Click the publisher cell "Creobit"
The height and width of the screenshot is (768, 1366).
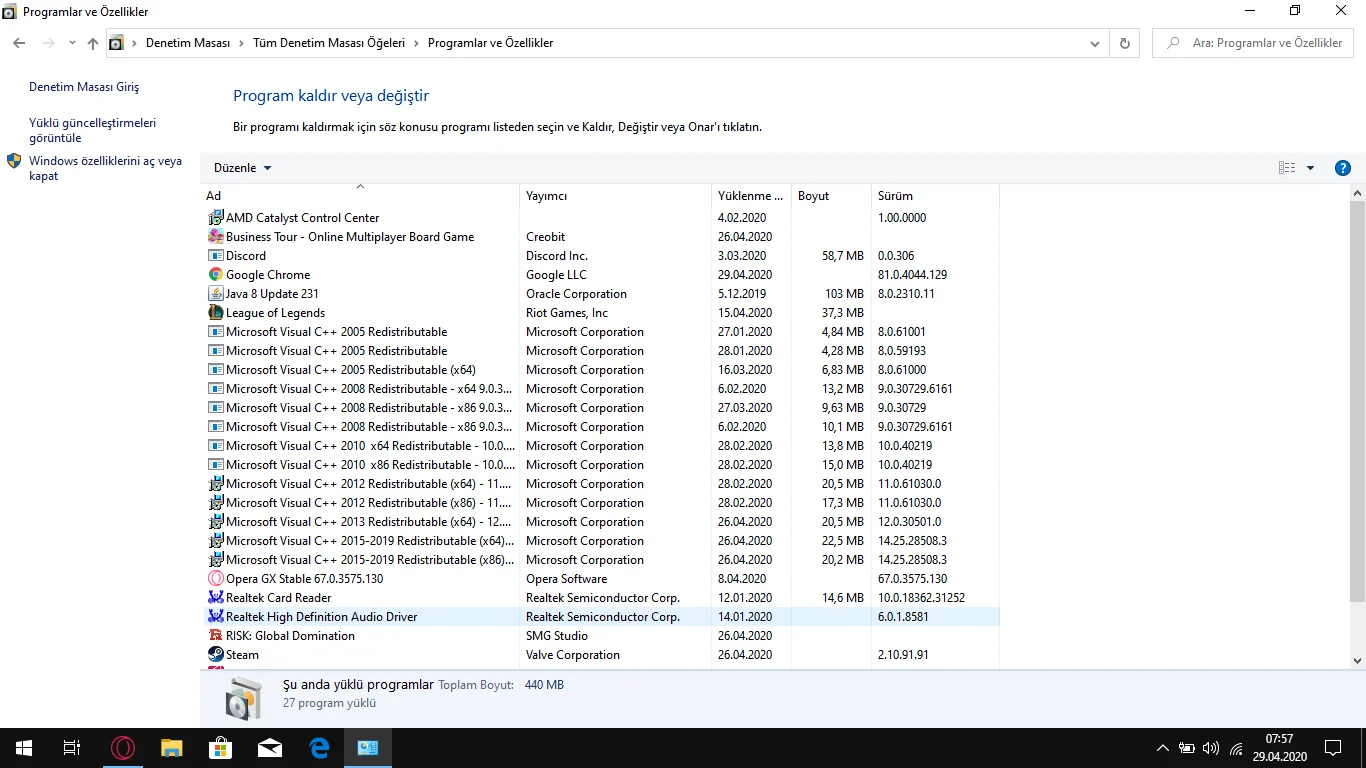pos(546,237)
